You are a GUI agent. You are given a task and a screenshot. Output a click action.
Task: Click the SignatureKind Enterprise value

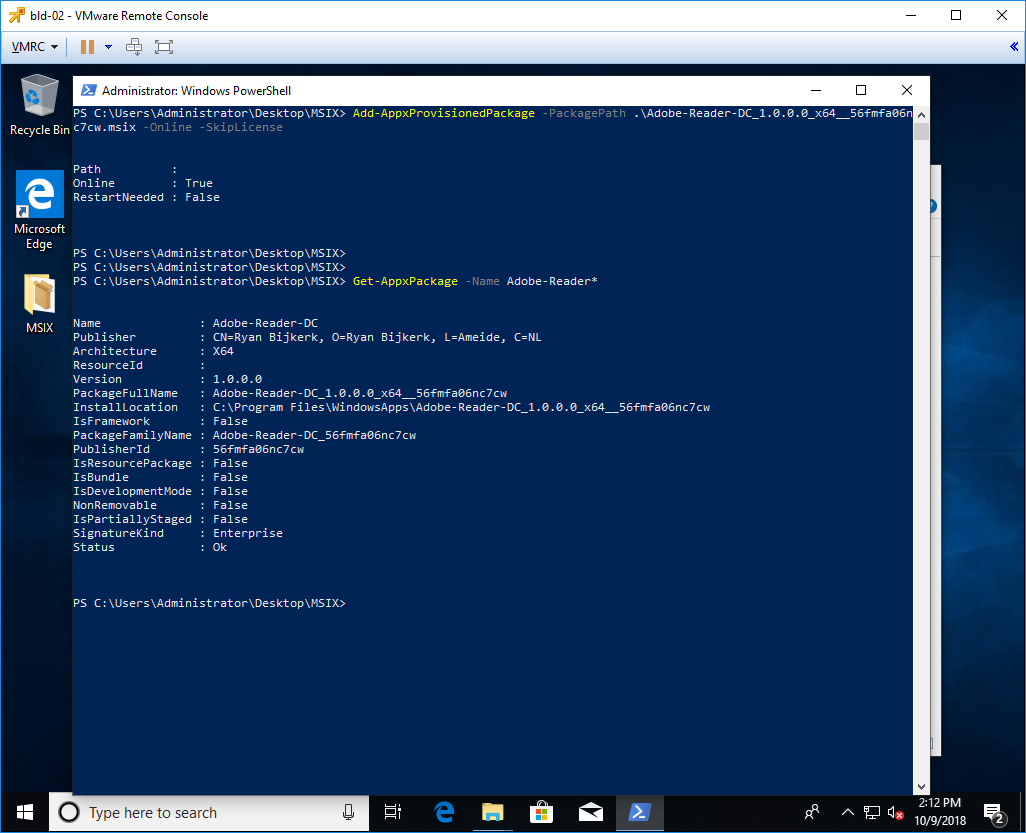248,533
